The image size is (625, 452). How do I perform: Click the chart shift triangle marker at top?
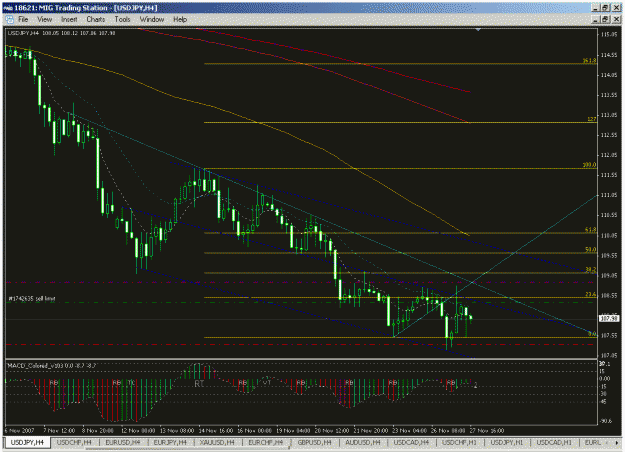click(x=478, y=30)
